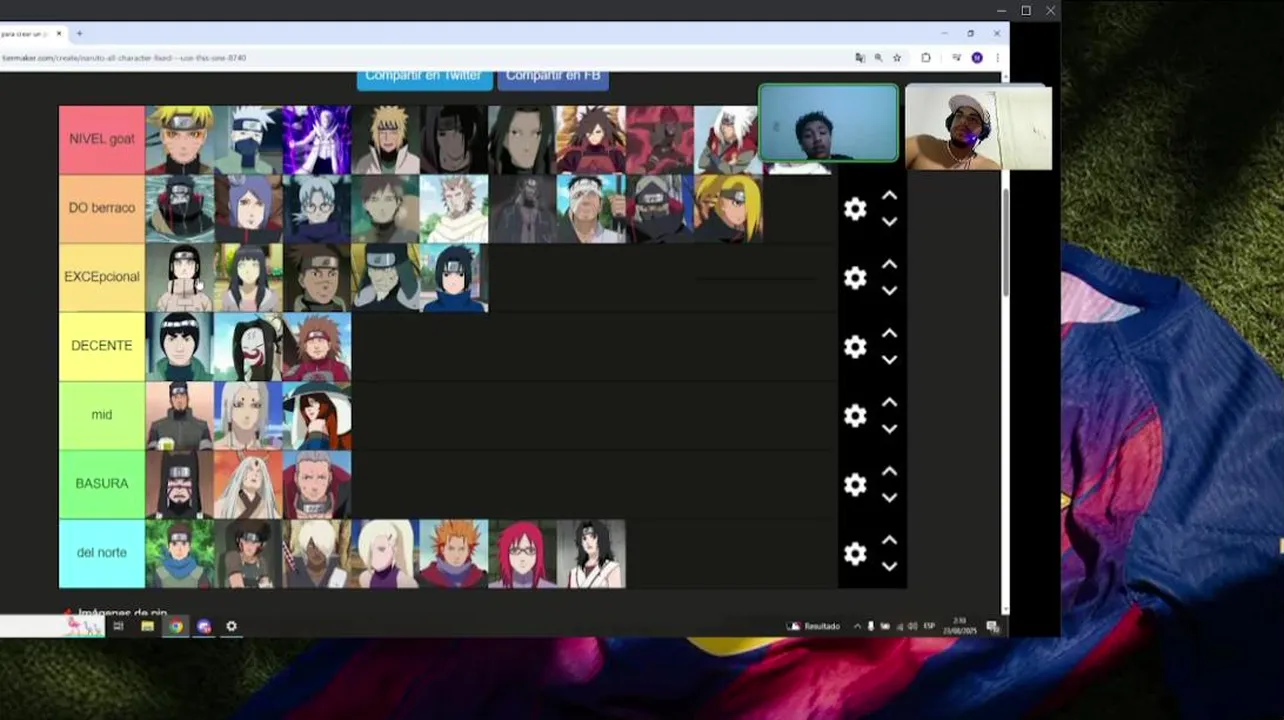Move BASURA row up
Image resolution: width=1284 pixels, height=720 pixels.
889,472
